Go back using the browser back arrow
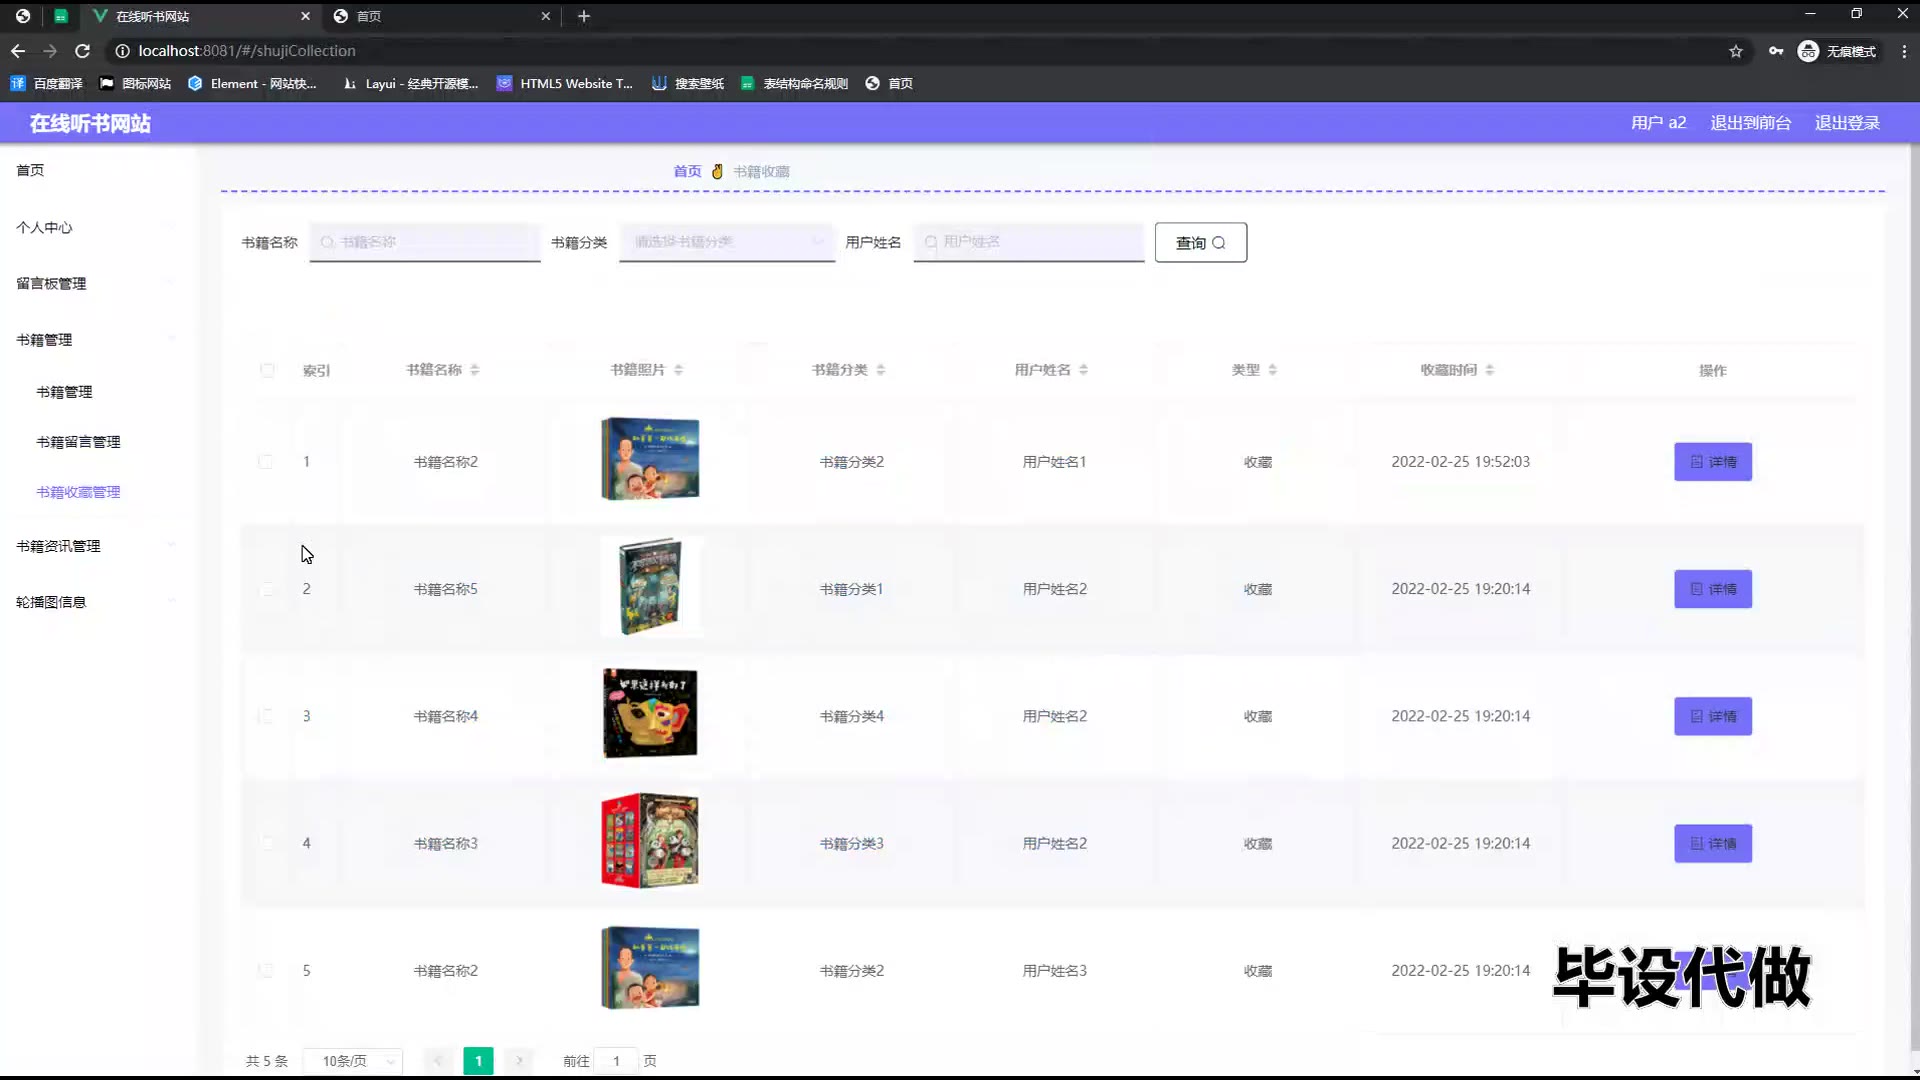Image resolution: width=1920 pixels, height=1080 pixels. pyautogui.click(x=18, y=51)
